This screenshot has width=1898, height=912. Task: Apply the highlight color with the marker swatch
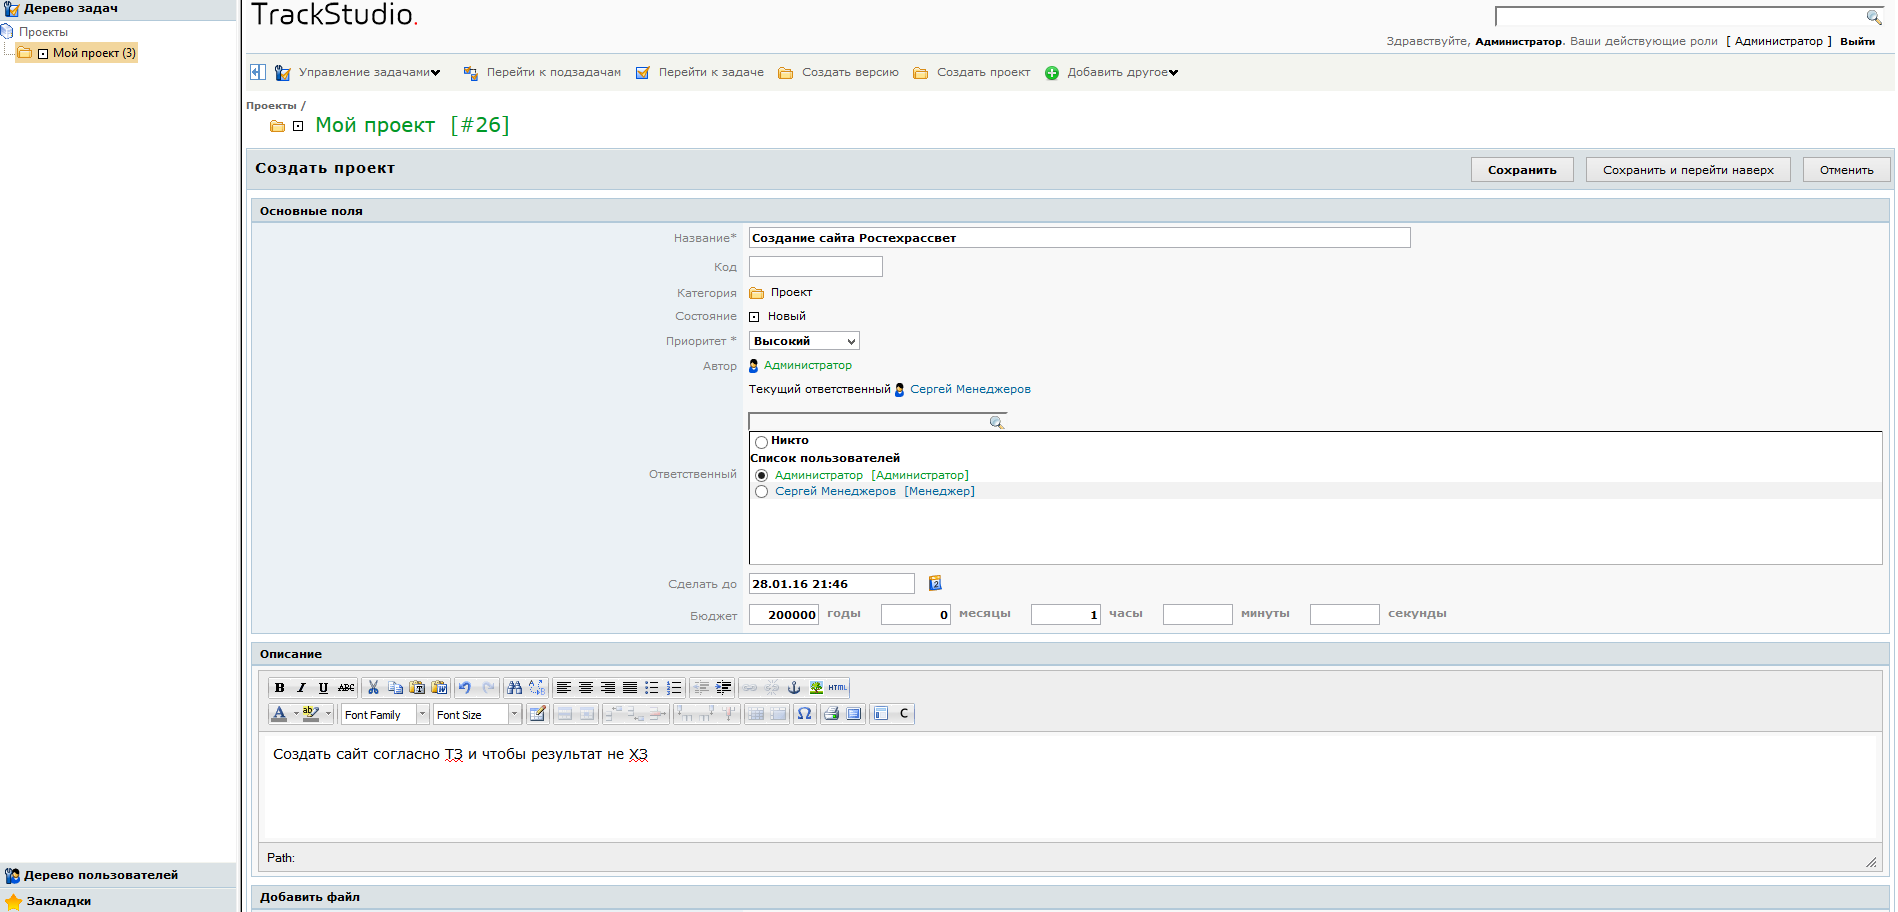[x=311, y=714]
